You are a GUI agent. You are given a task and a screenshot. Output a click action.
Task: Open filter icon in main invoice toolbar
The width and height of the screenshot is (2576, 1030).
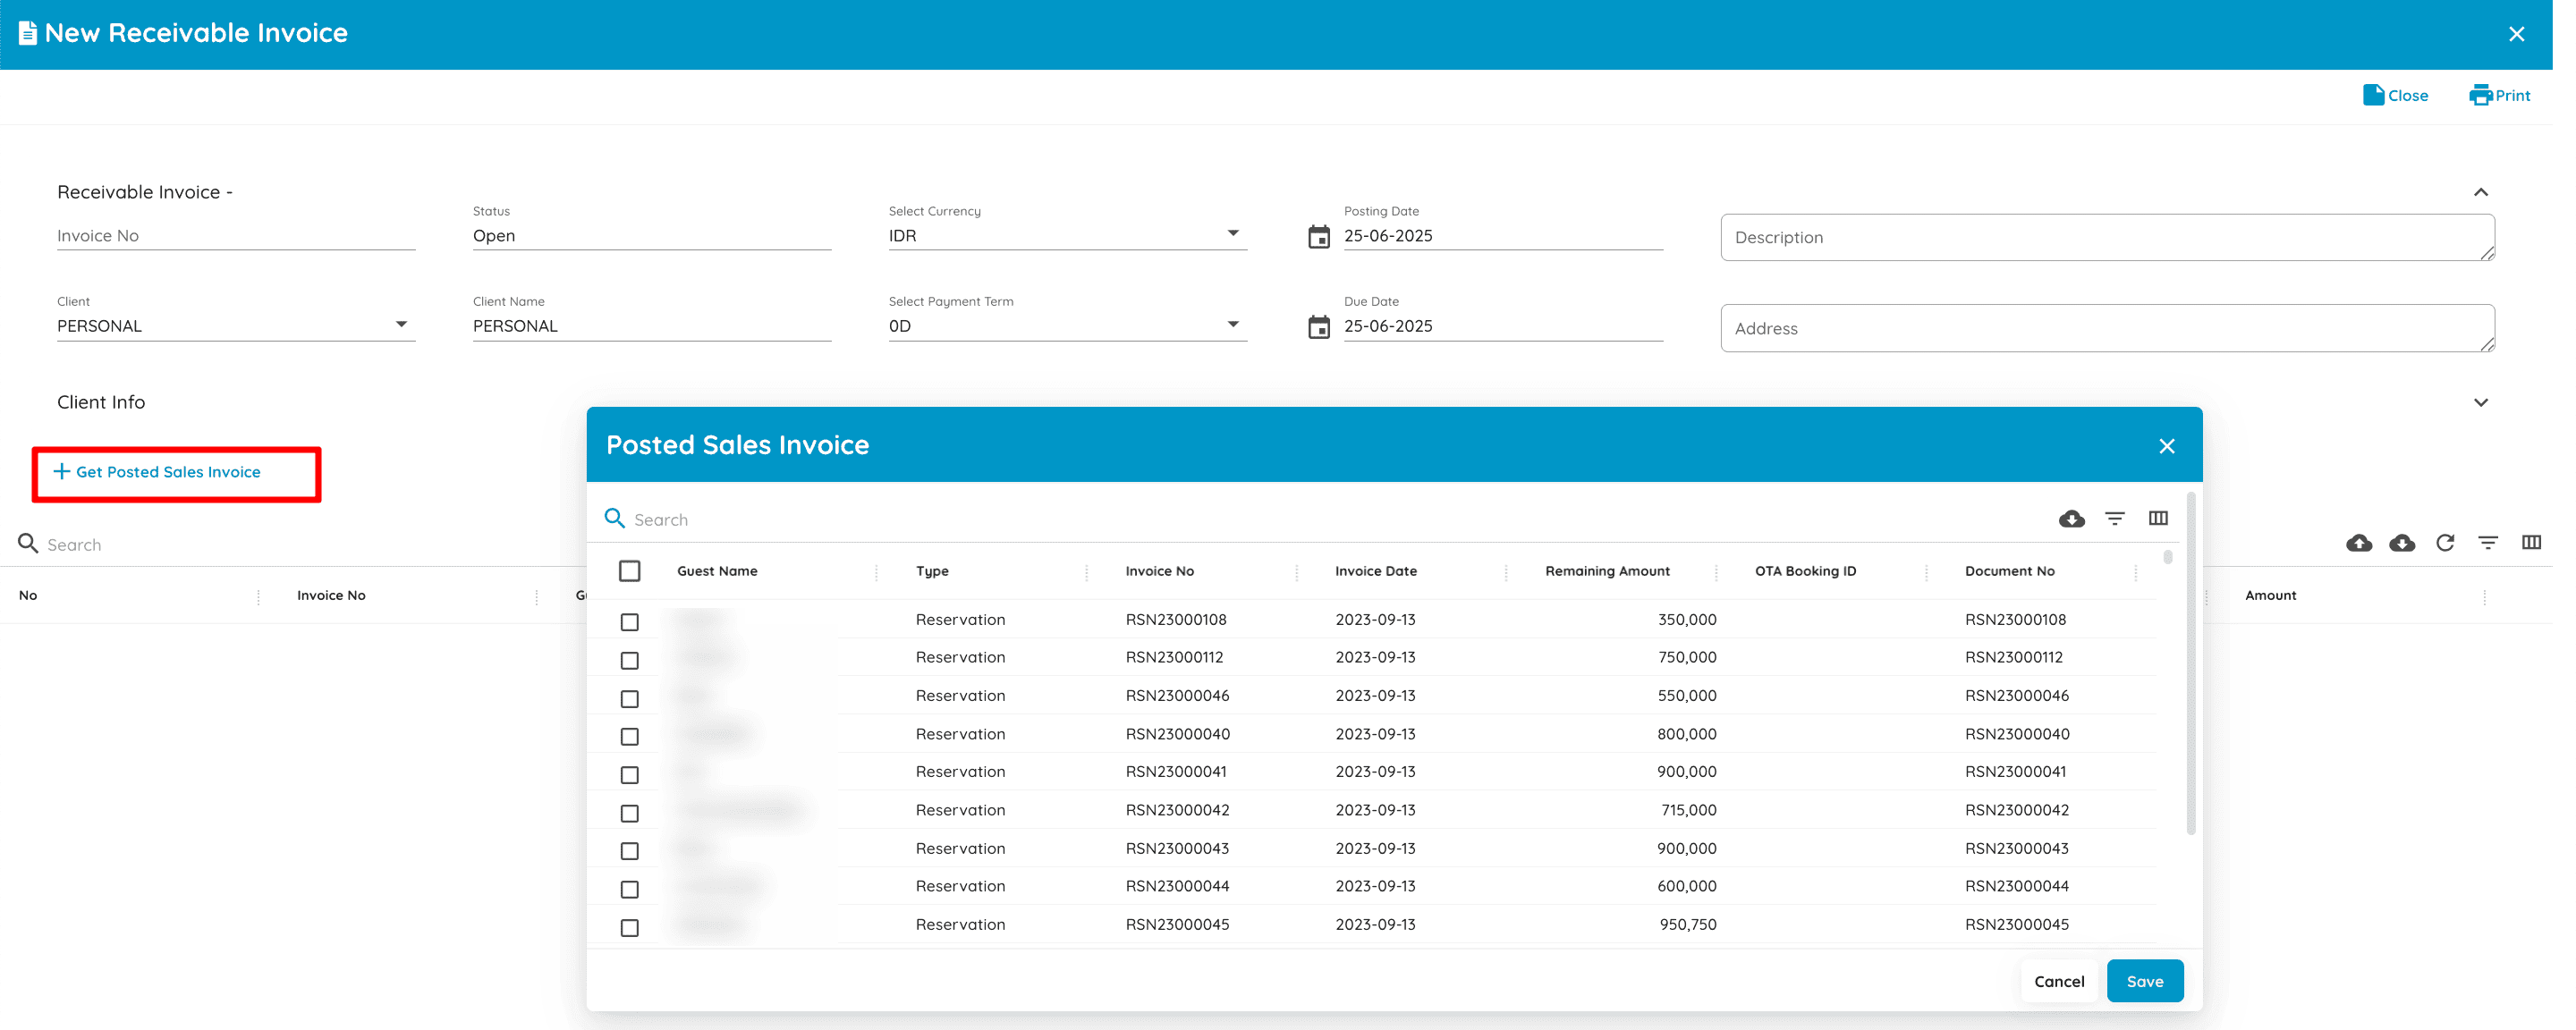2487,543
